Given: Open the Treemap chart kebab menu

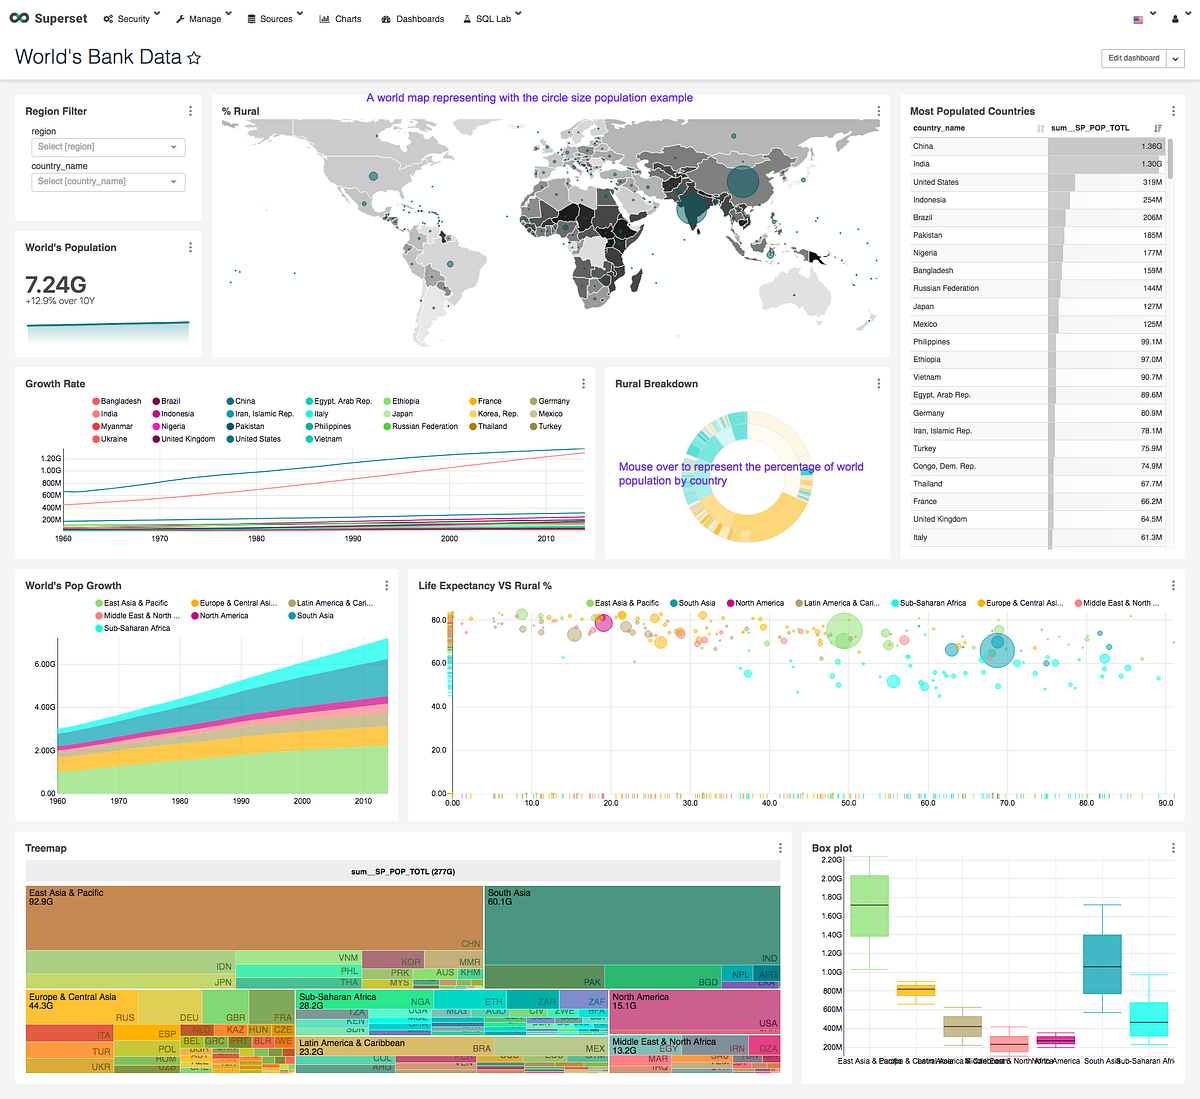Looking at the screenshot, I should click(x=779, y=847).
